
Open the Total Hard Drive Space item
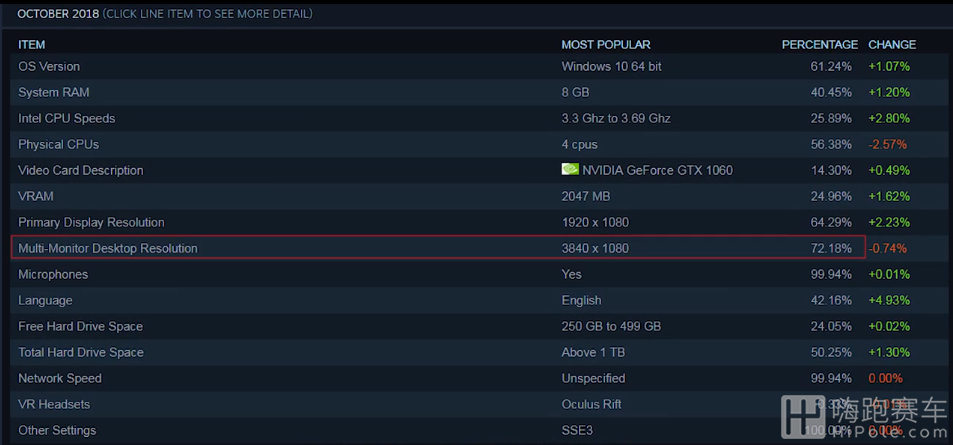click(476, 353)
